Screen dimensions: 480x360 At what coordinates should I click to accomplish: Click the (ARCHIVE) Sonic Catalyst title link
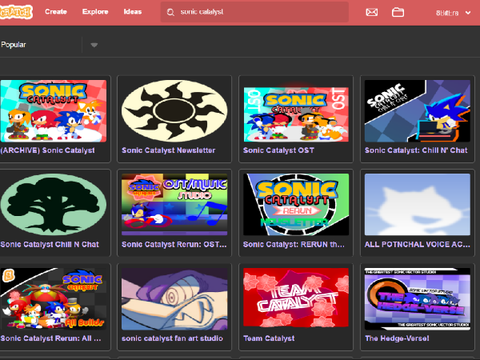click(47, 150)
